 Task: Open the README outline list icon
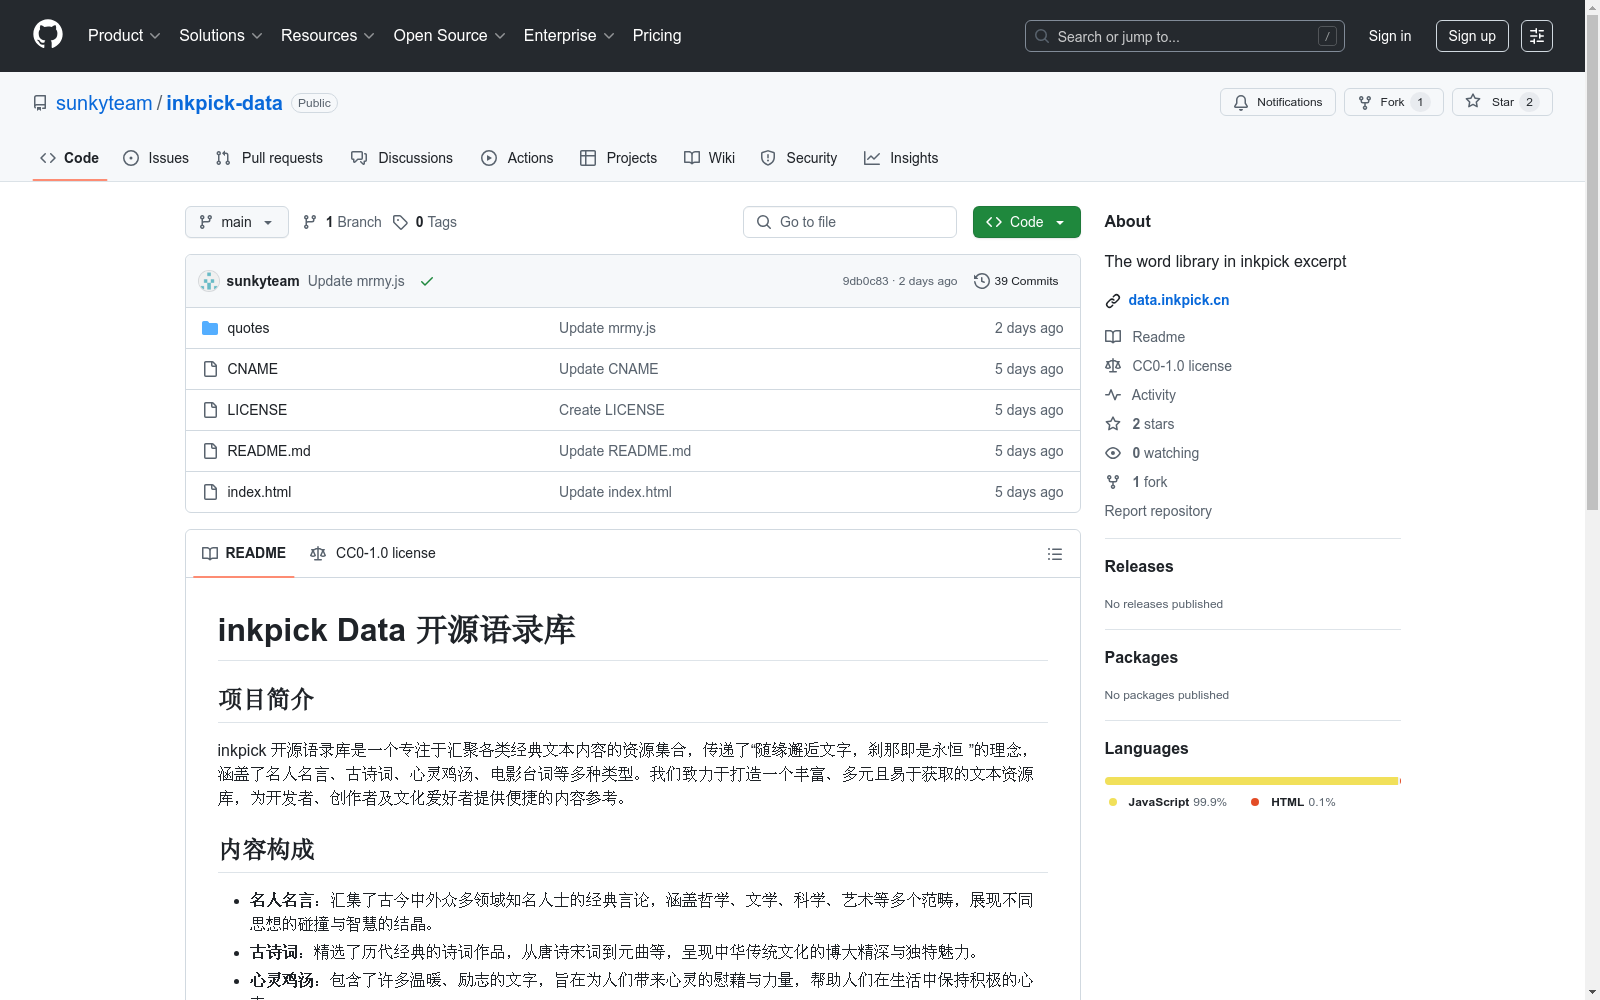point(1054,554)
